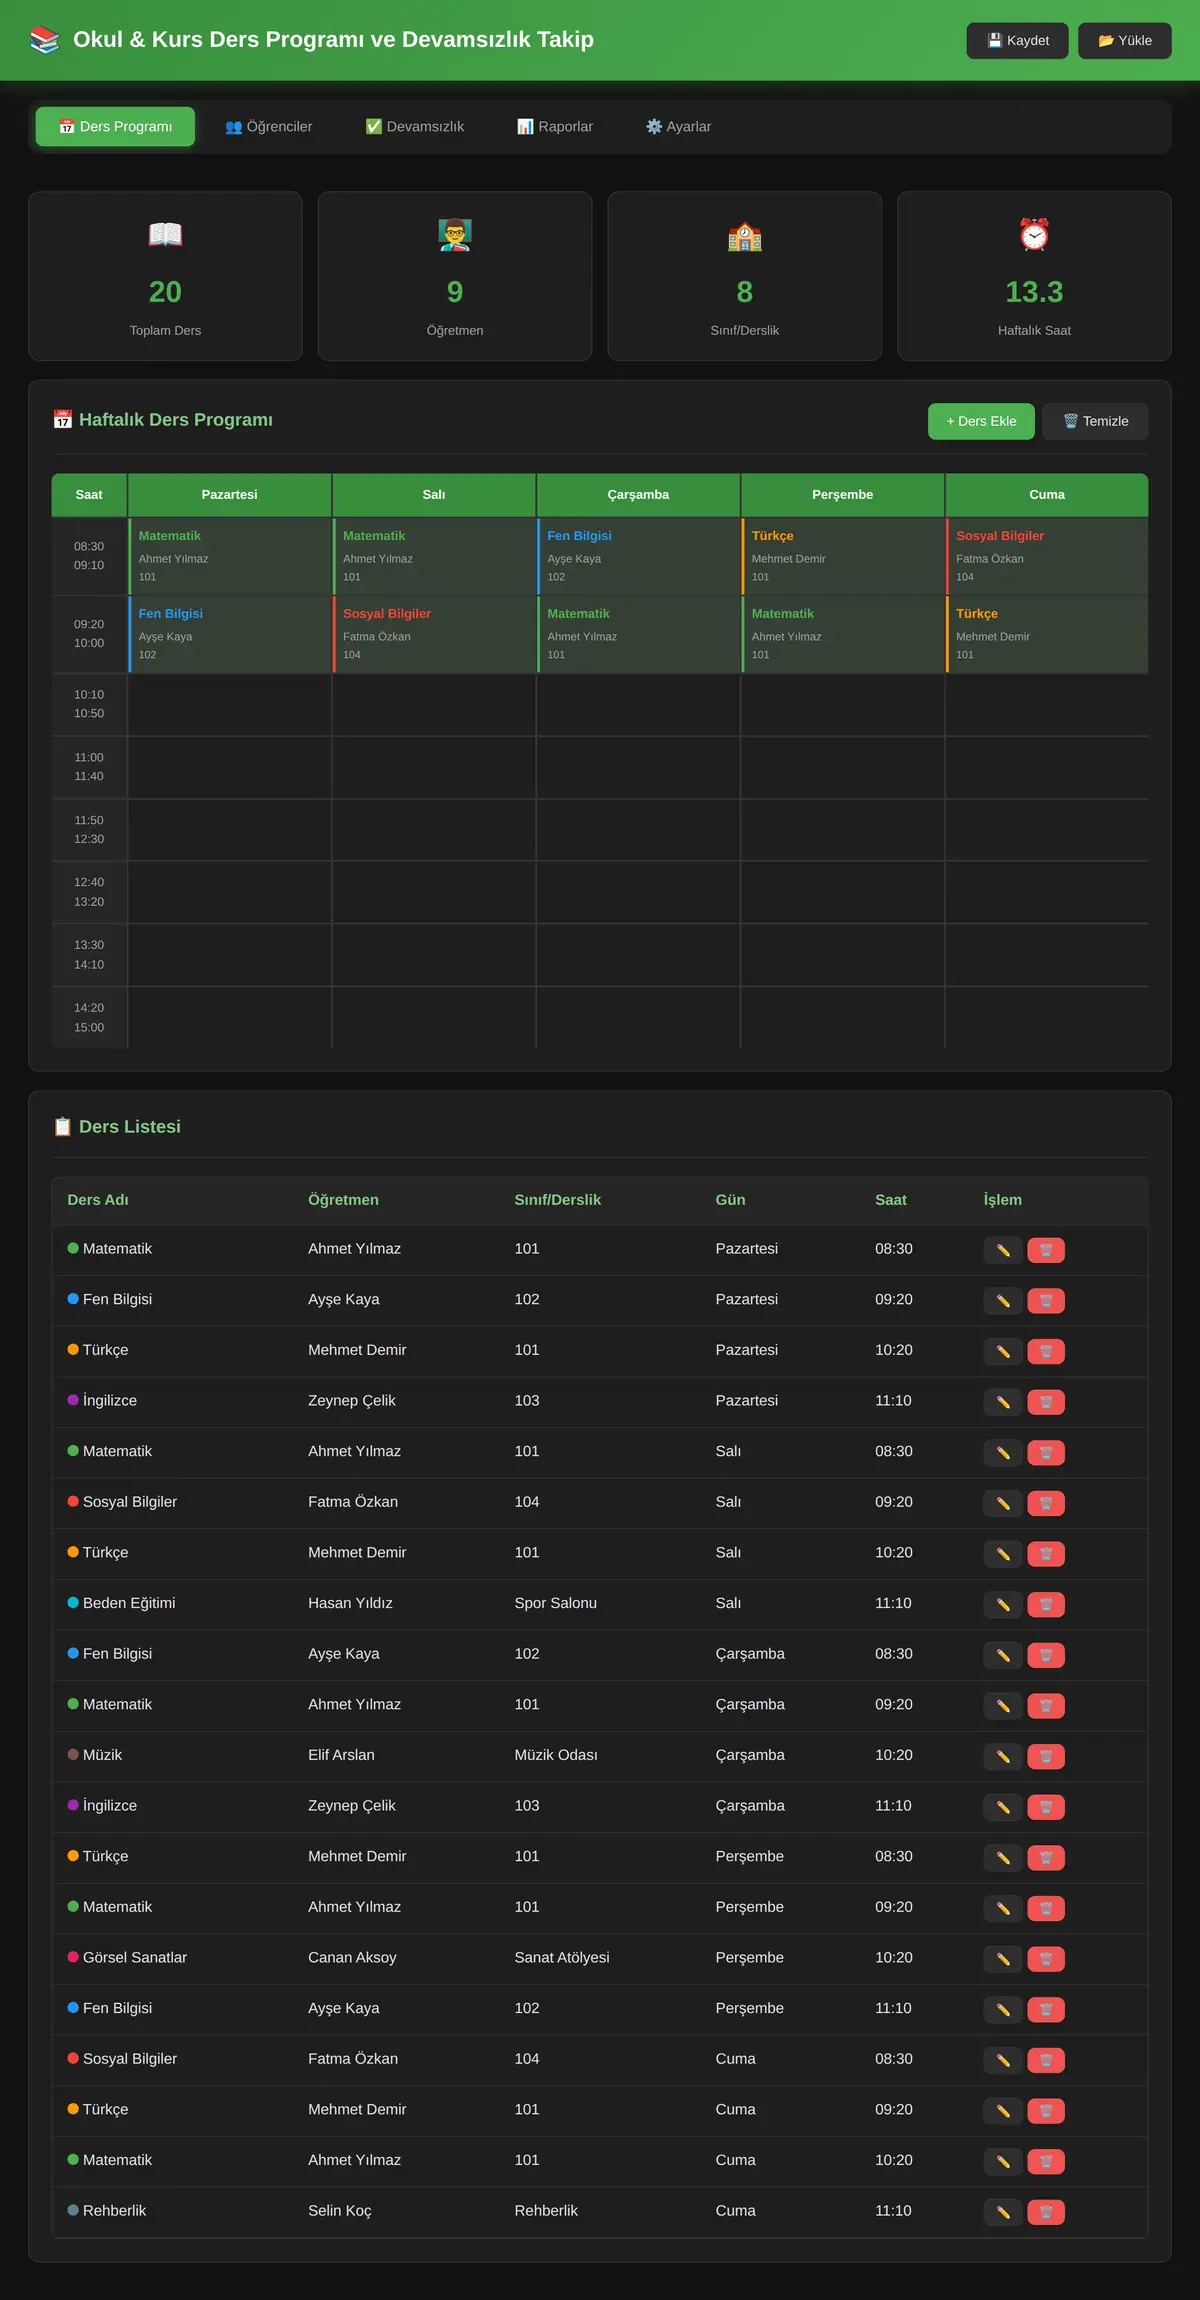Delete the Rehberlik lesson by Selin Koç

[1046, 2212]
